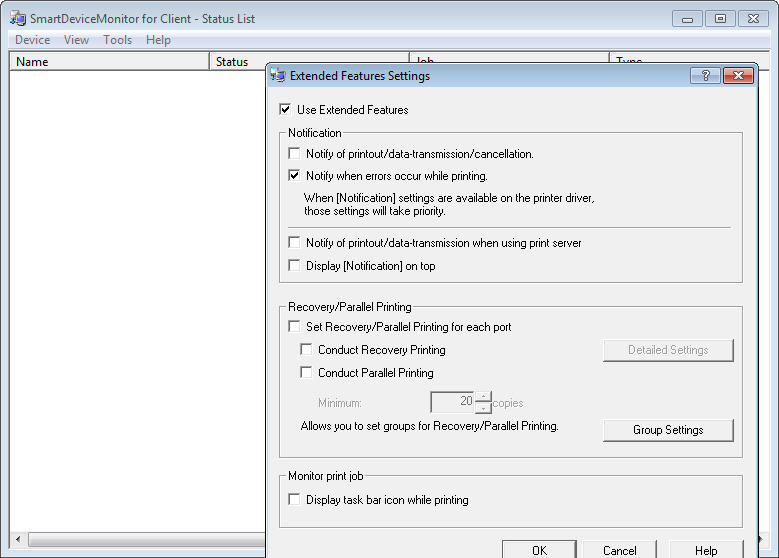The image size is (779, 558).
Task: Confirm settings with the OK button
Action: point(540,550)
